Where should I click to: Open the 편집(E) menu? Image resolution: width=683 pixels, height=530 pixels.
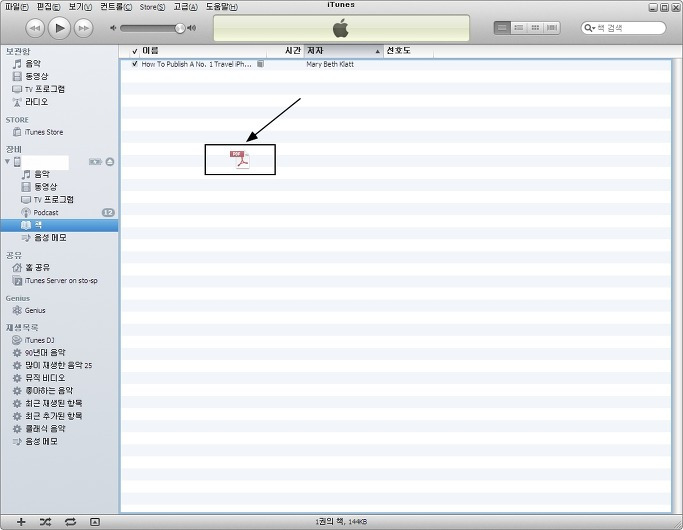[x=48, y=7]
